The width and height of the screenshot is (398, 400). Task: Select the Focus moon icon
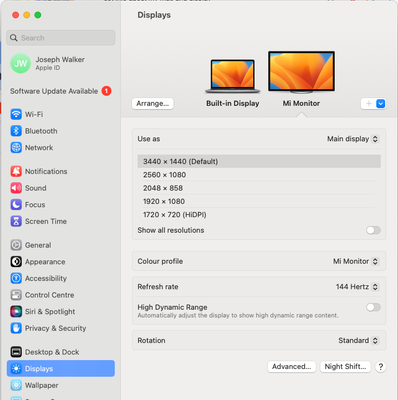16,204
